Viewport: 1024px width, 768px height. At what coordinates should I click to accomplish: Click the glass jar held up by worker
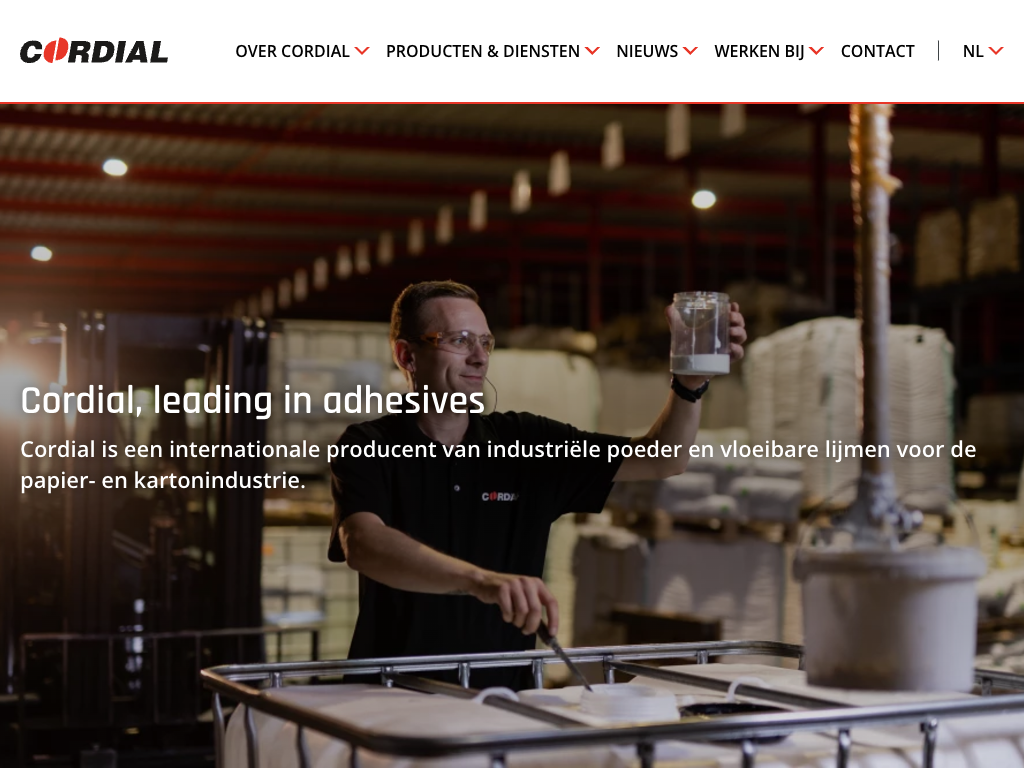pyautogui.click(x=700, y=333)
